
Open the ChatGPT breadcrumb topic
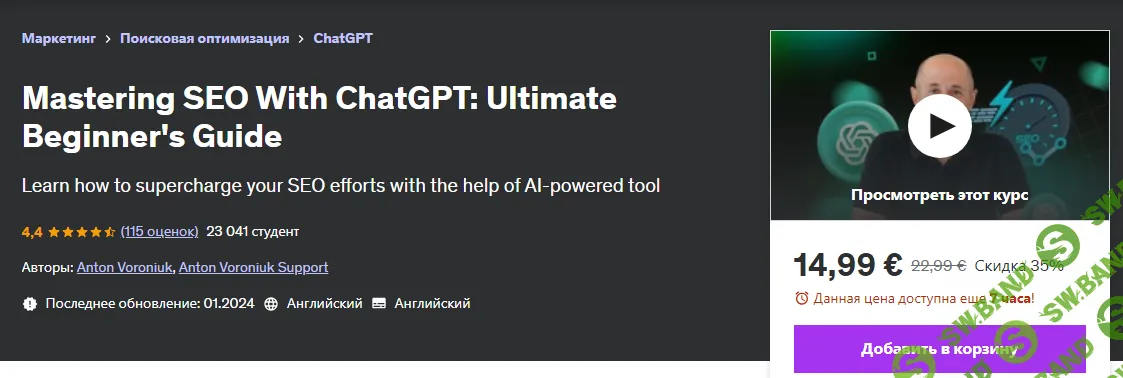(343, 39)
